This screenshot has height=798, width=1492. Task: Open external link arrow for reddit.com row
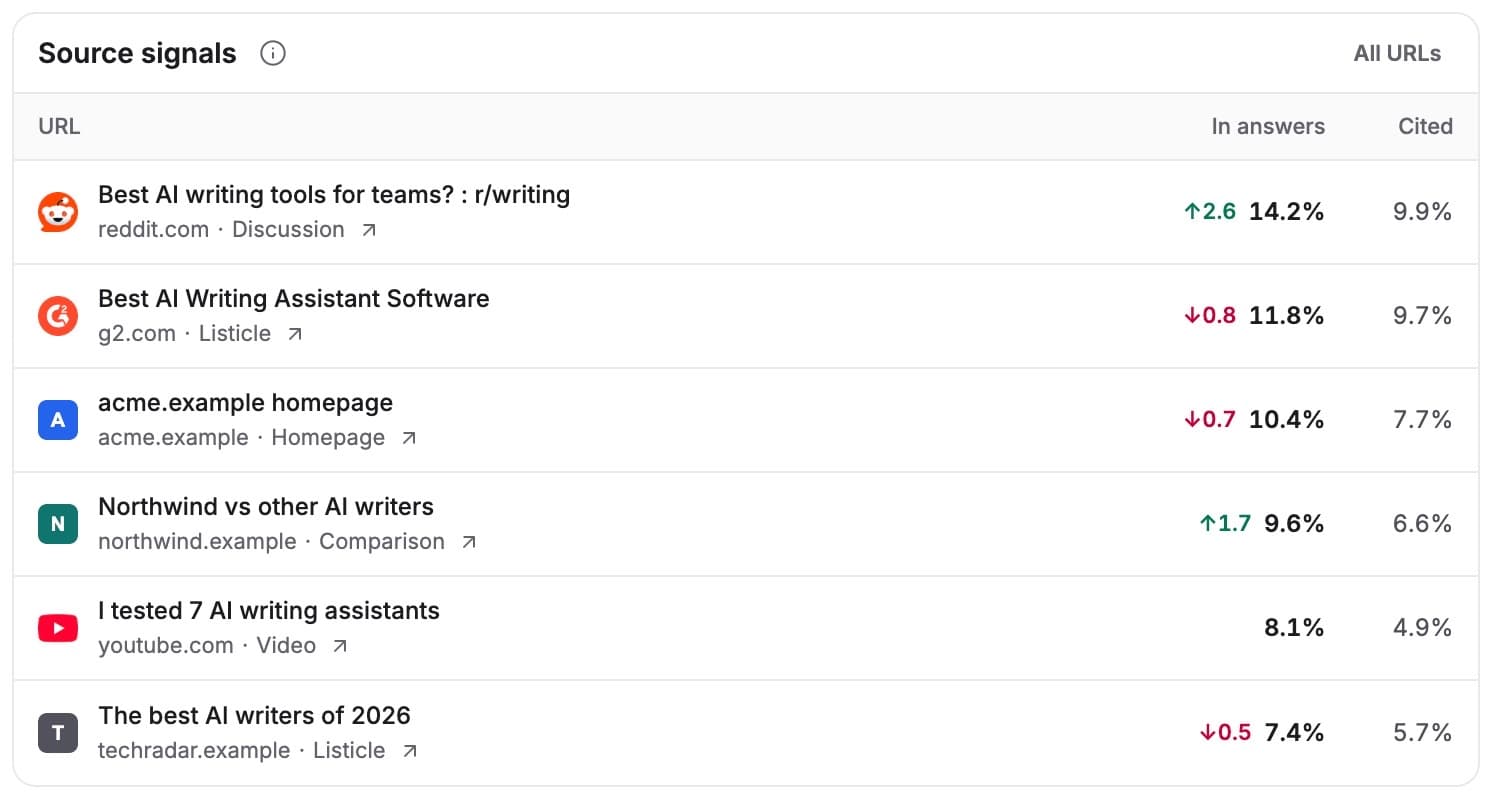[x=369, y=230]
